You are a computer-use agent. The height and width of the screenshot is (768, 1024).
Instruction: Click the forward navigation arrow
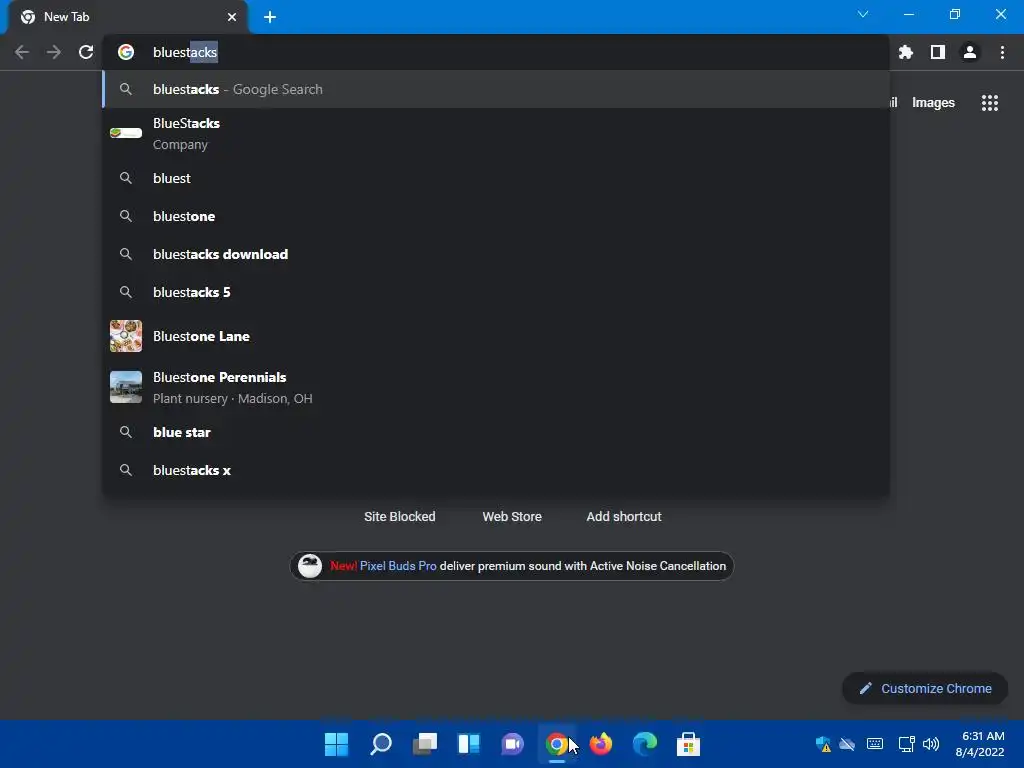[x=54, y=52]
